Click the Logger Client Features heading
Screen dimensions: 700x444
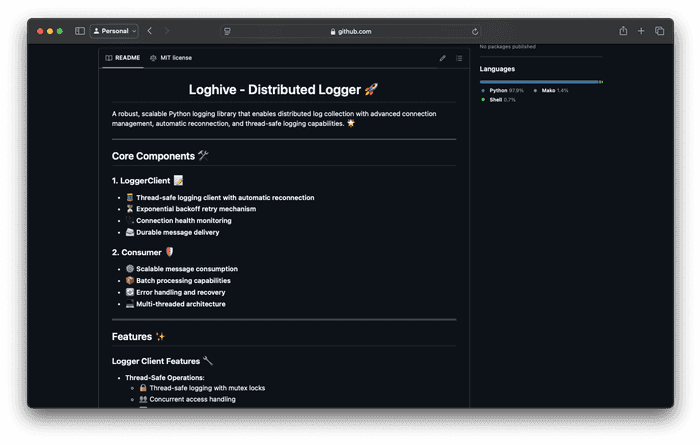pos(162,361)
